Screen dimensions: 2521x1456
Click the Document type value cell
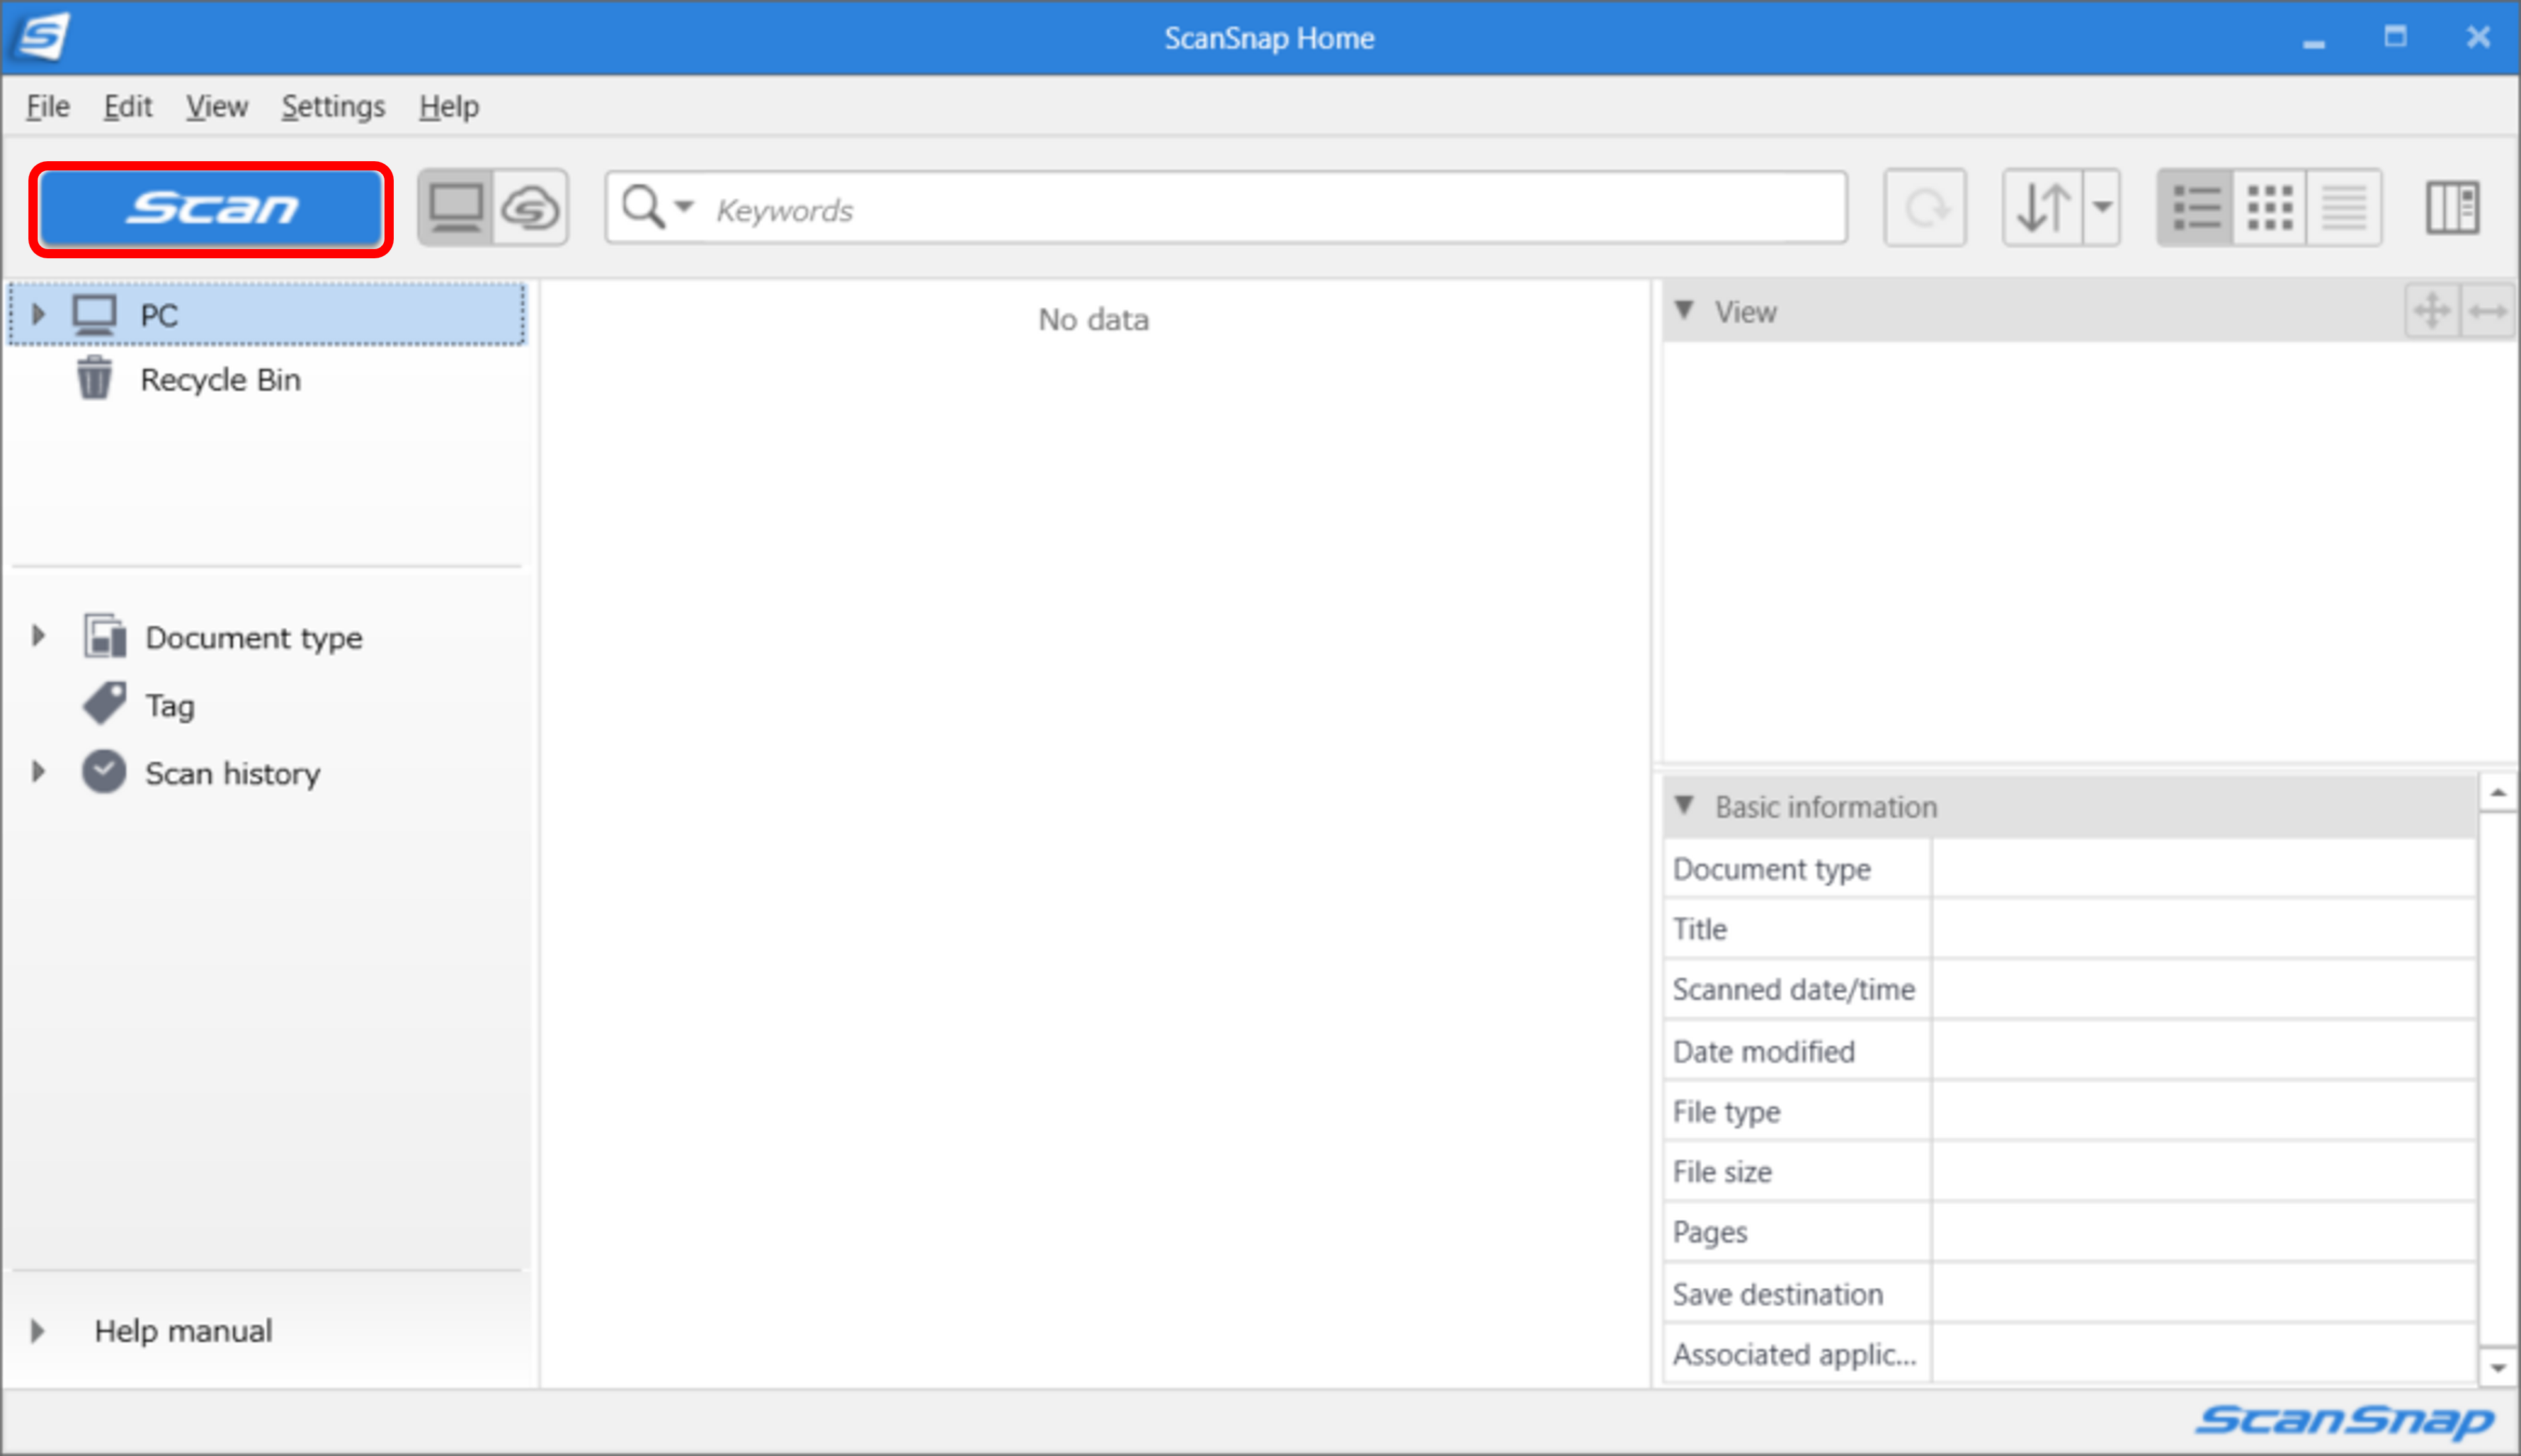[2205, 869]
